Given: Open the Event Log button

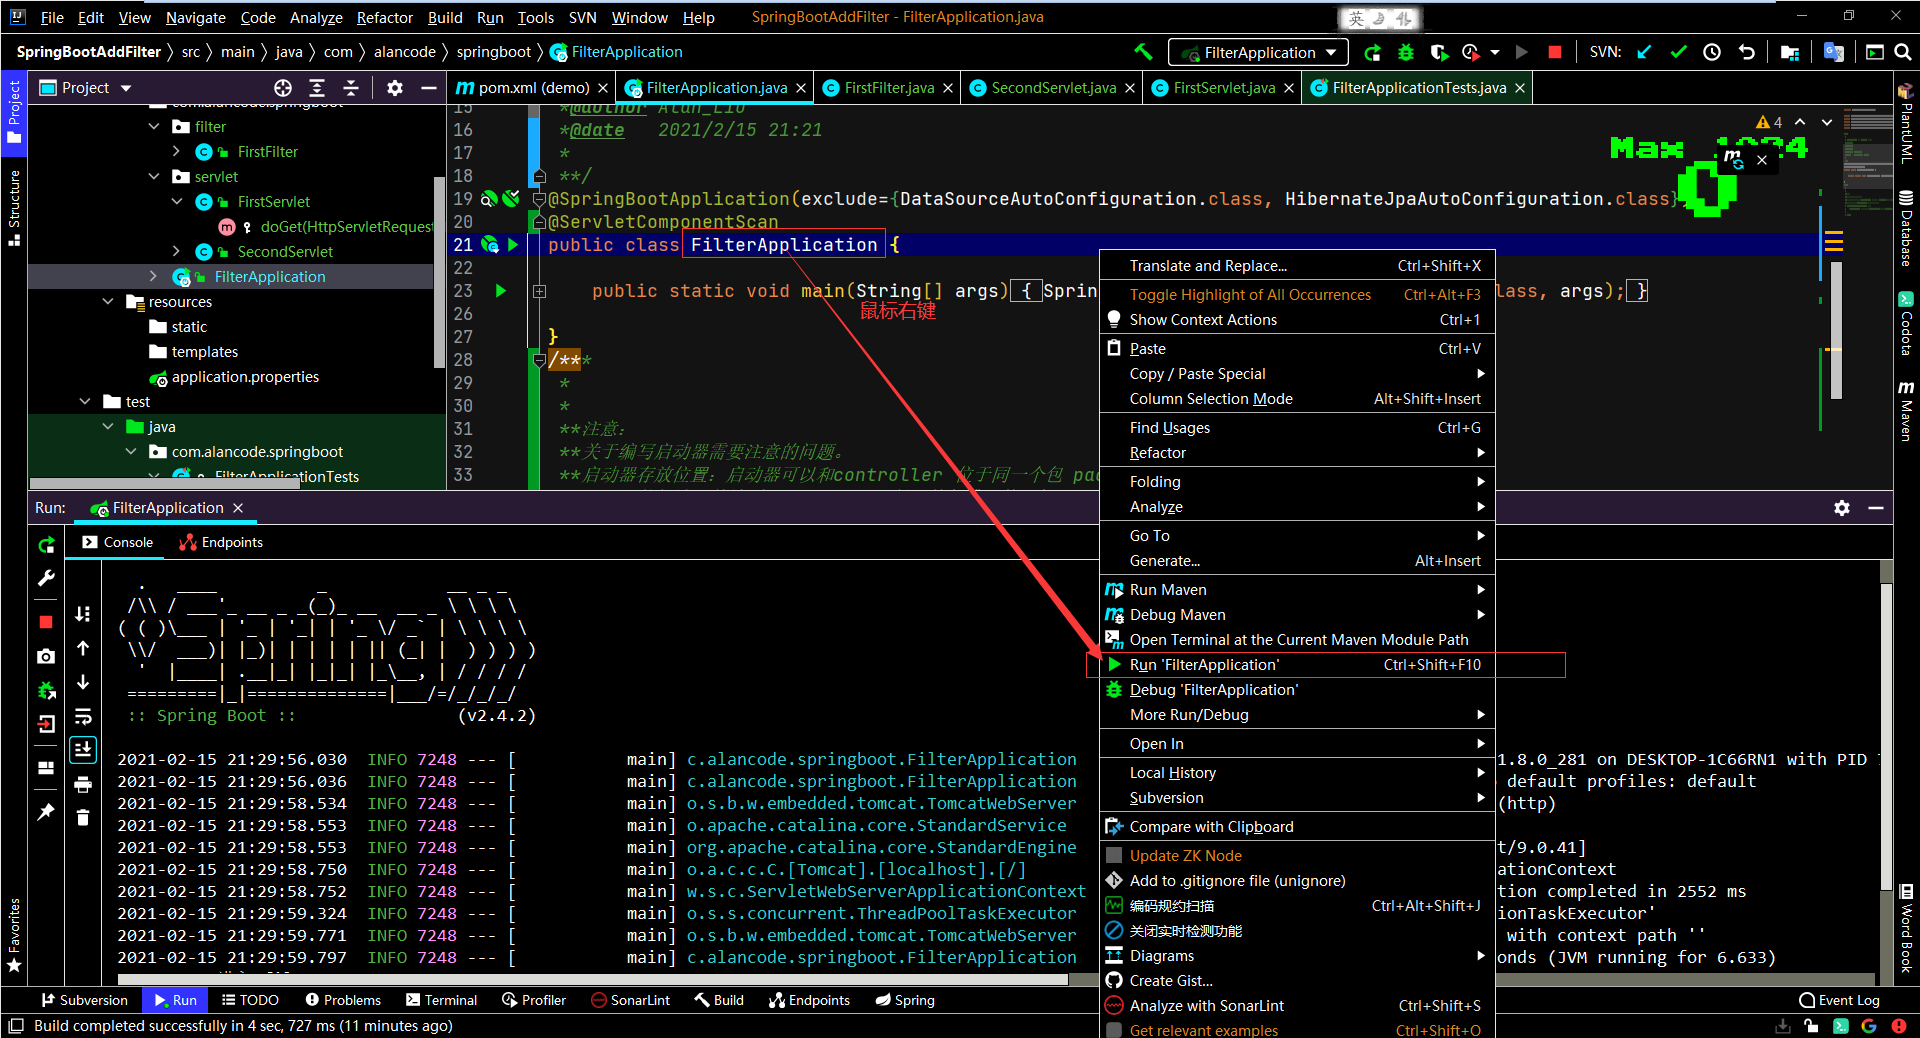Looking at the screenshot, I should point(1839,1000).
